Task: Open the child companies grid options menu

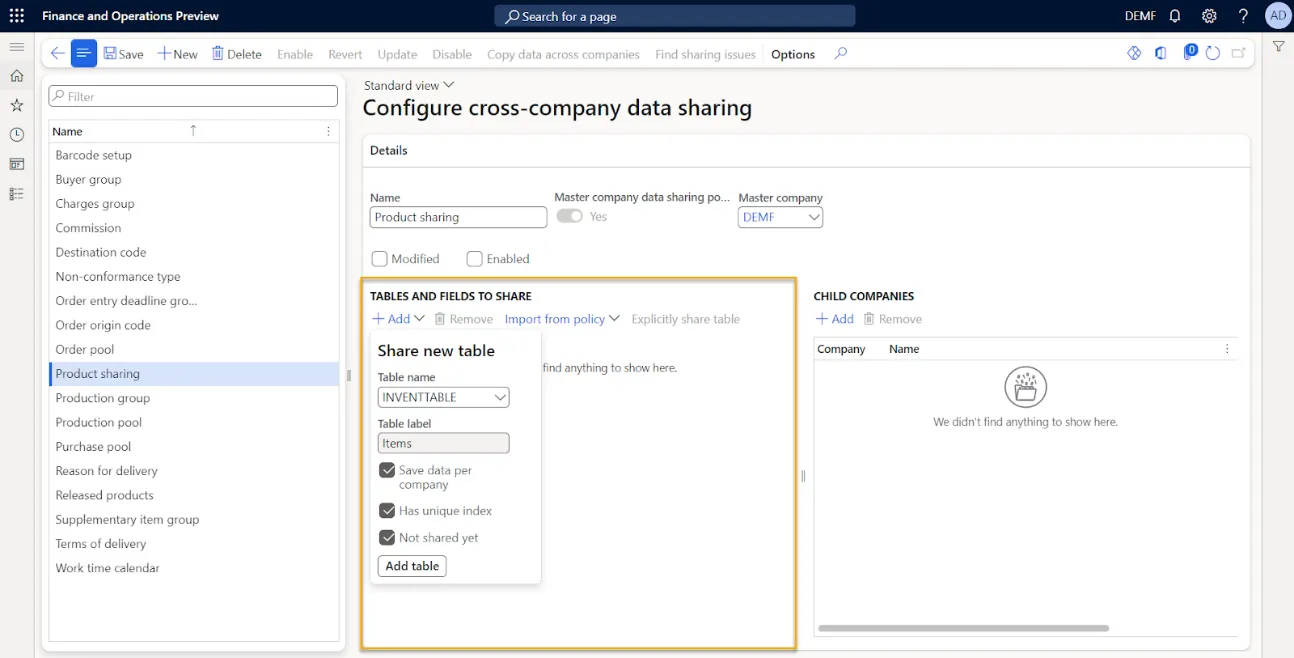Action: pyautogui.click(x=1227, y=349)
